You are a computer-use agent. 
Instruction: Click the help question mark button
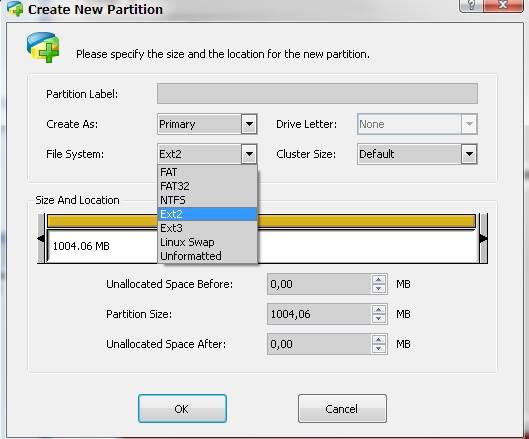pos(471,5)
